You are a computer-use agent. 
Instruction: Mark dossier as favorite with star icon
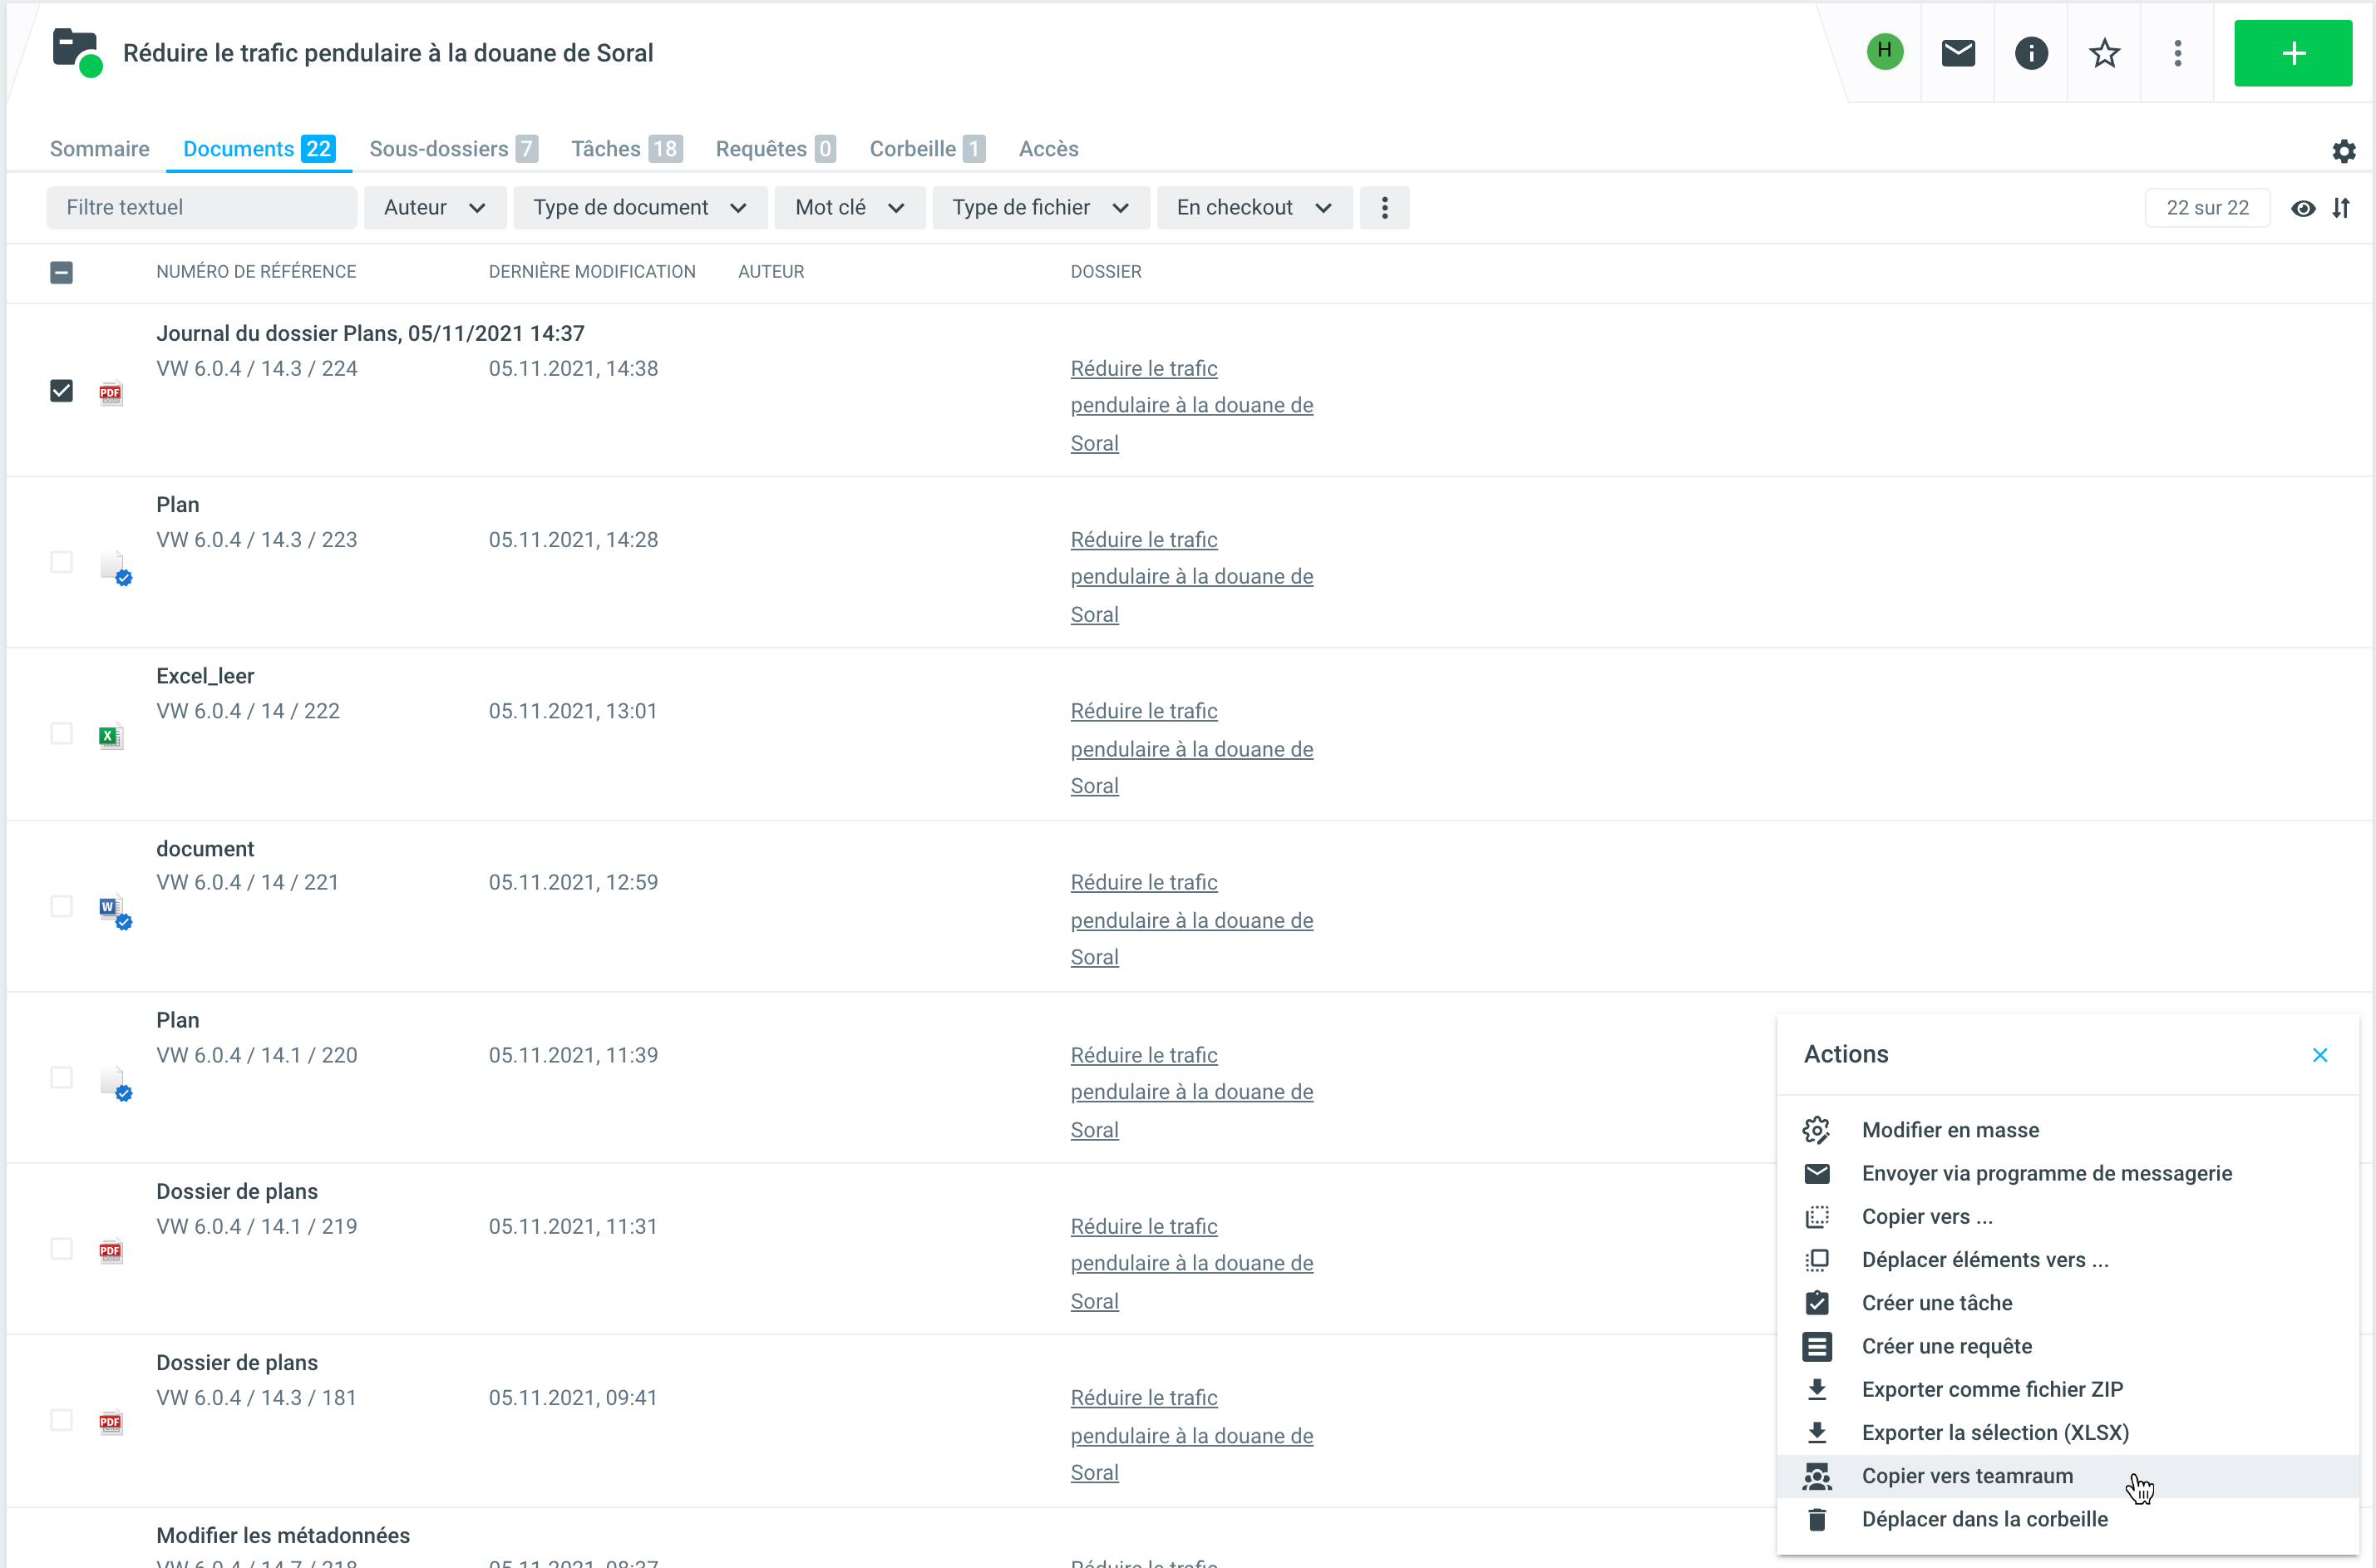2104,53
